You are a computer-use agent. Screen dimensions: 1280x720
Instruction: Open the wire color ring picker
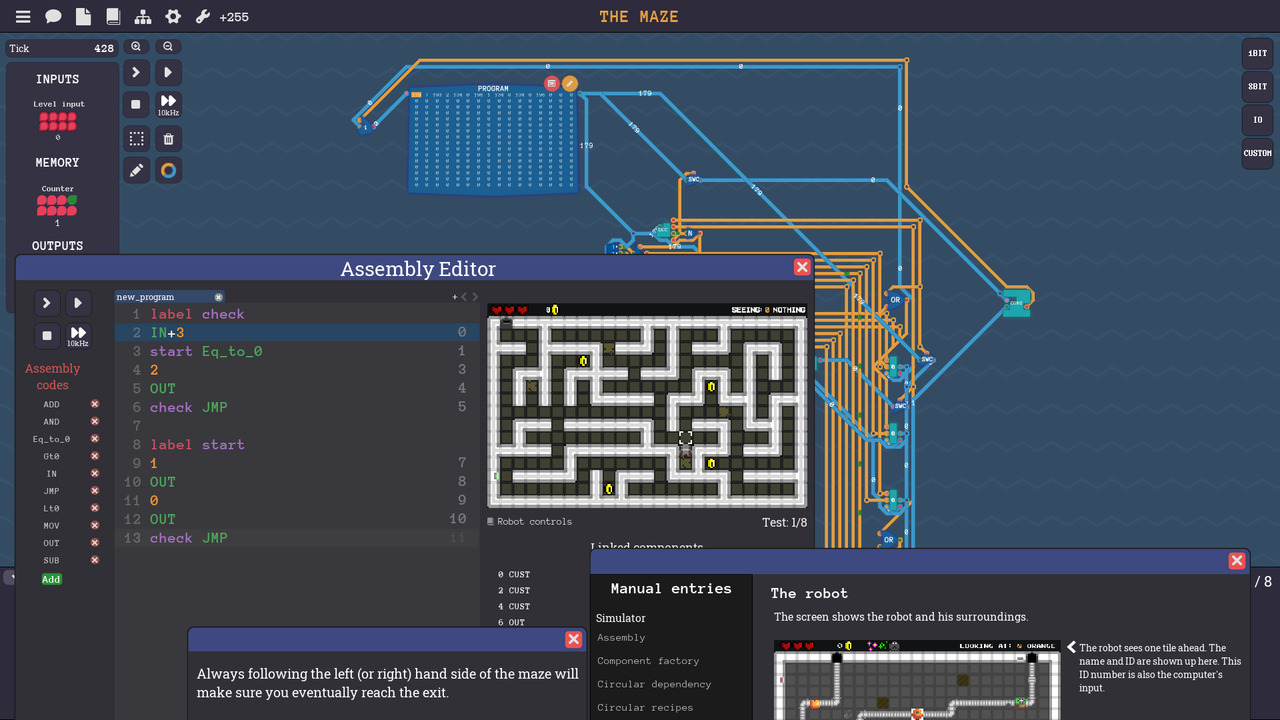point(169,171)
